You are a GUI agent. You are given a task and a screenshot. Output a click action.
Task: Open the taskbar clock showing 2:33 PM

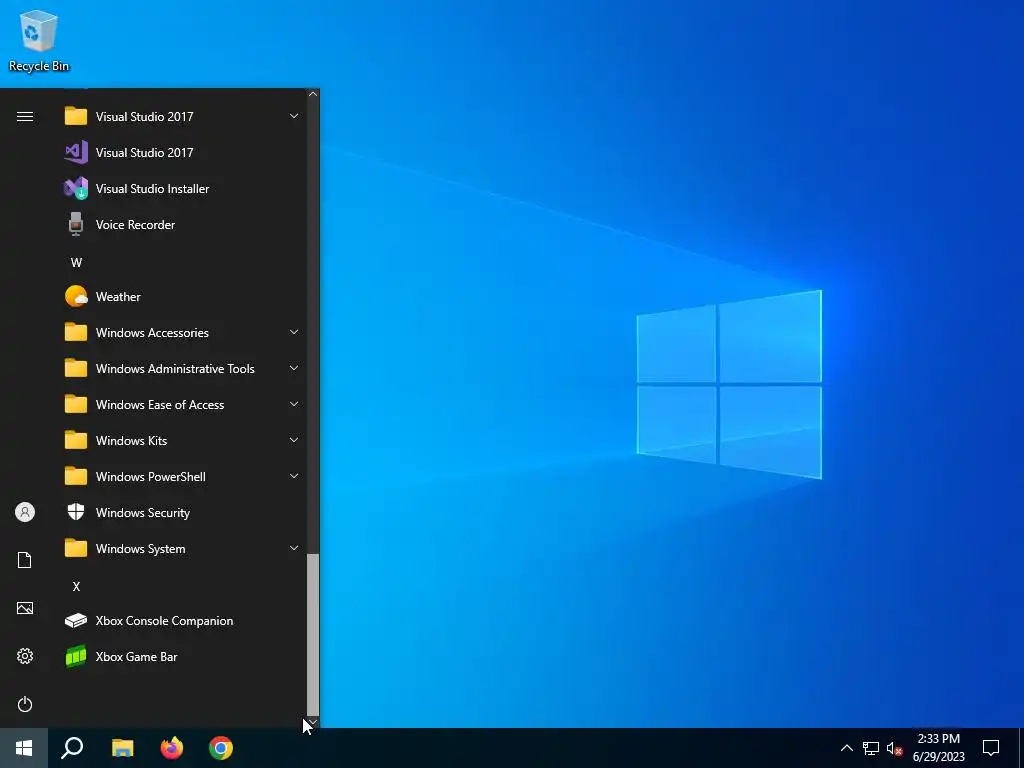938,748
